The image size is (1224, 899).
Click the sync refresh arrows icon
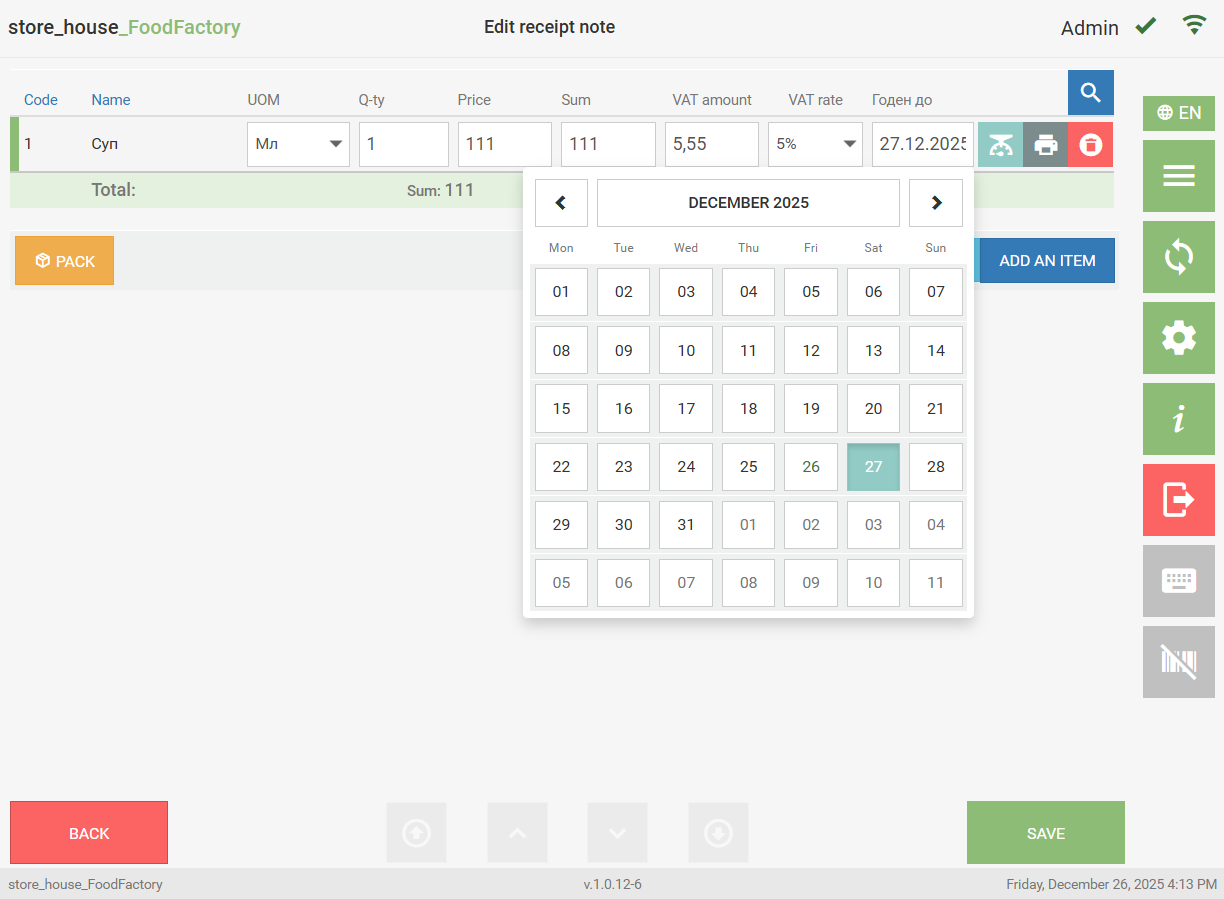click(x=1178, y=257)
